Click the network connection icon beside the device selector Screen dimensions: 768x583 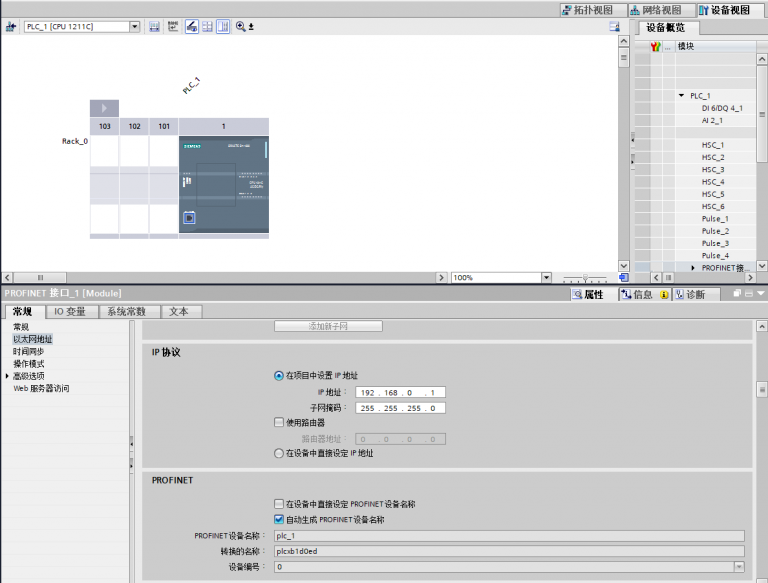pos(11,26)
